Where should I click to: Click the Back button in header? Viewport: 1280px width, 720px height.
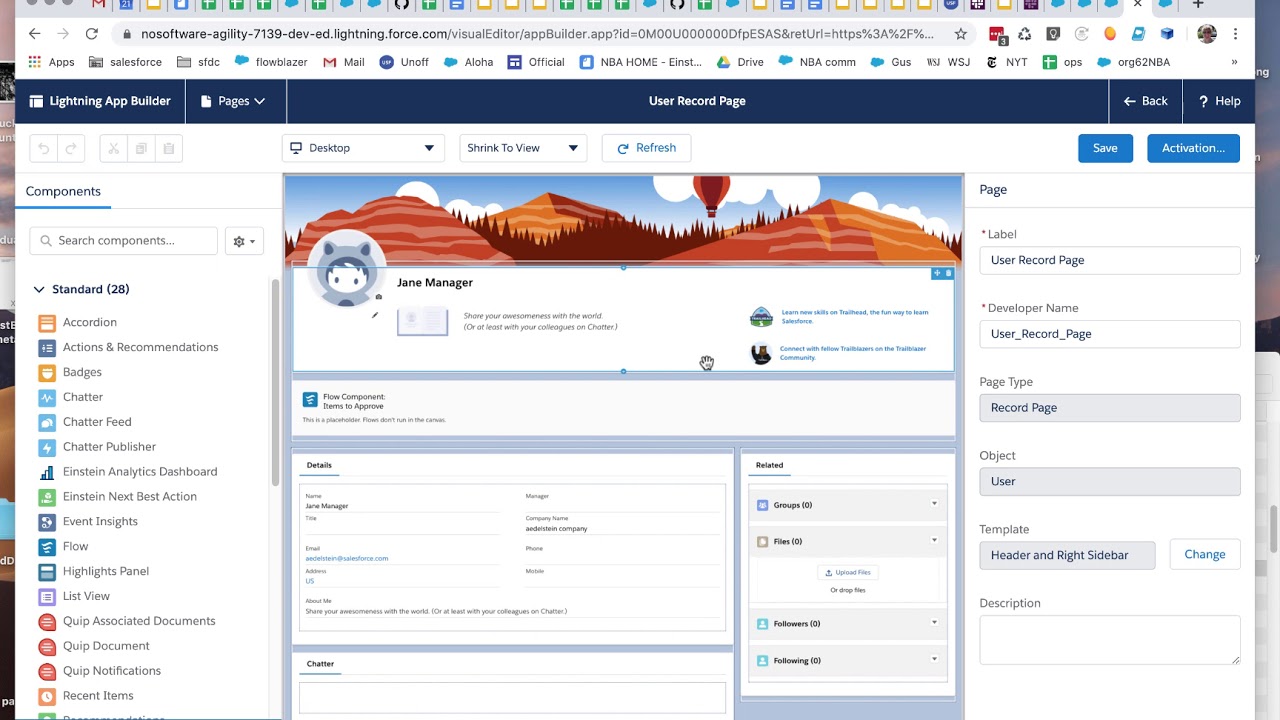click(1145, 101)
